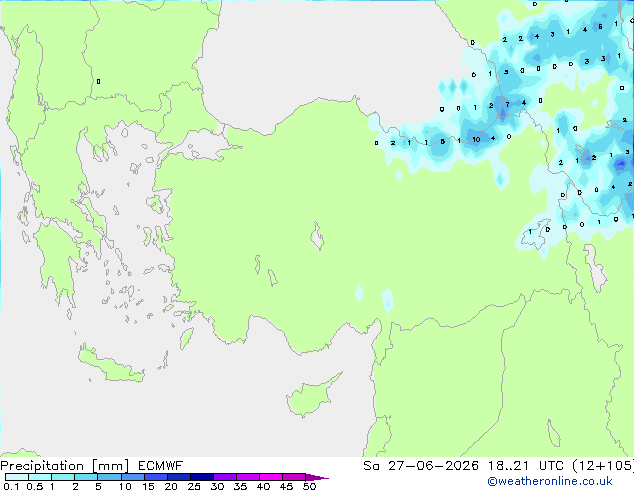Screen dimensions: 634x490
Task: Click the 2–5 mm legend color box
Action: [86, 477]
